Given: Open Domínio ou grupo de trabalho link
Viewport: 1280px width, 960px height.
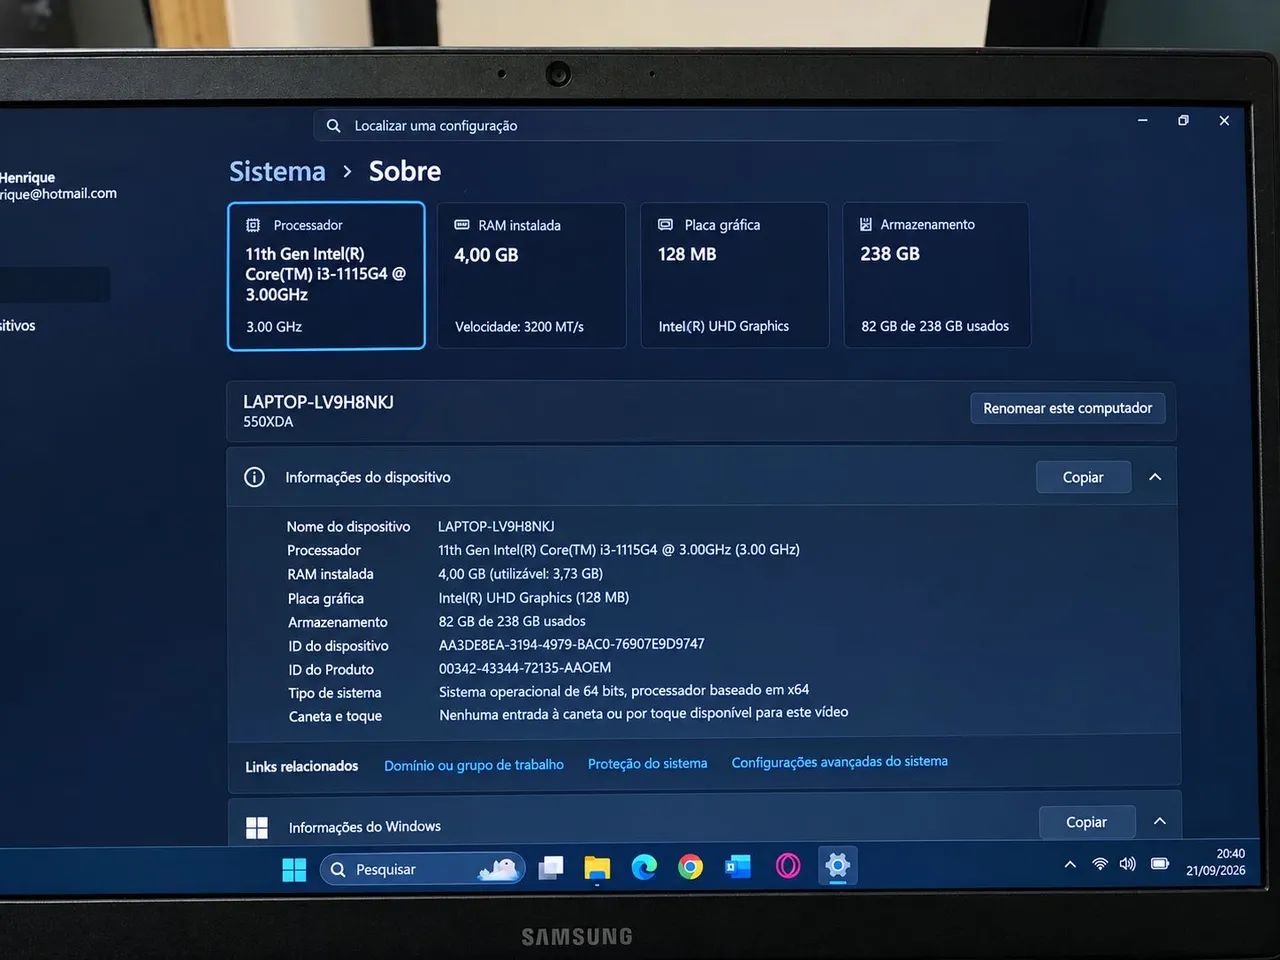Looking at the screenshot, I should pyautogui.click(x=474, y=765).
